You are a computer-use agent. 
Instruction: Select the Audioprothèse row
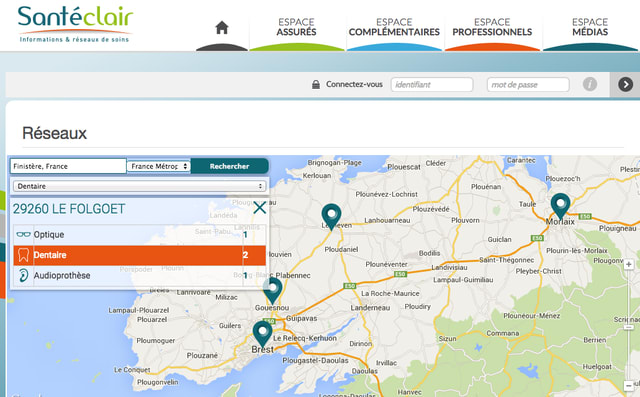click(x=140, y=275)
